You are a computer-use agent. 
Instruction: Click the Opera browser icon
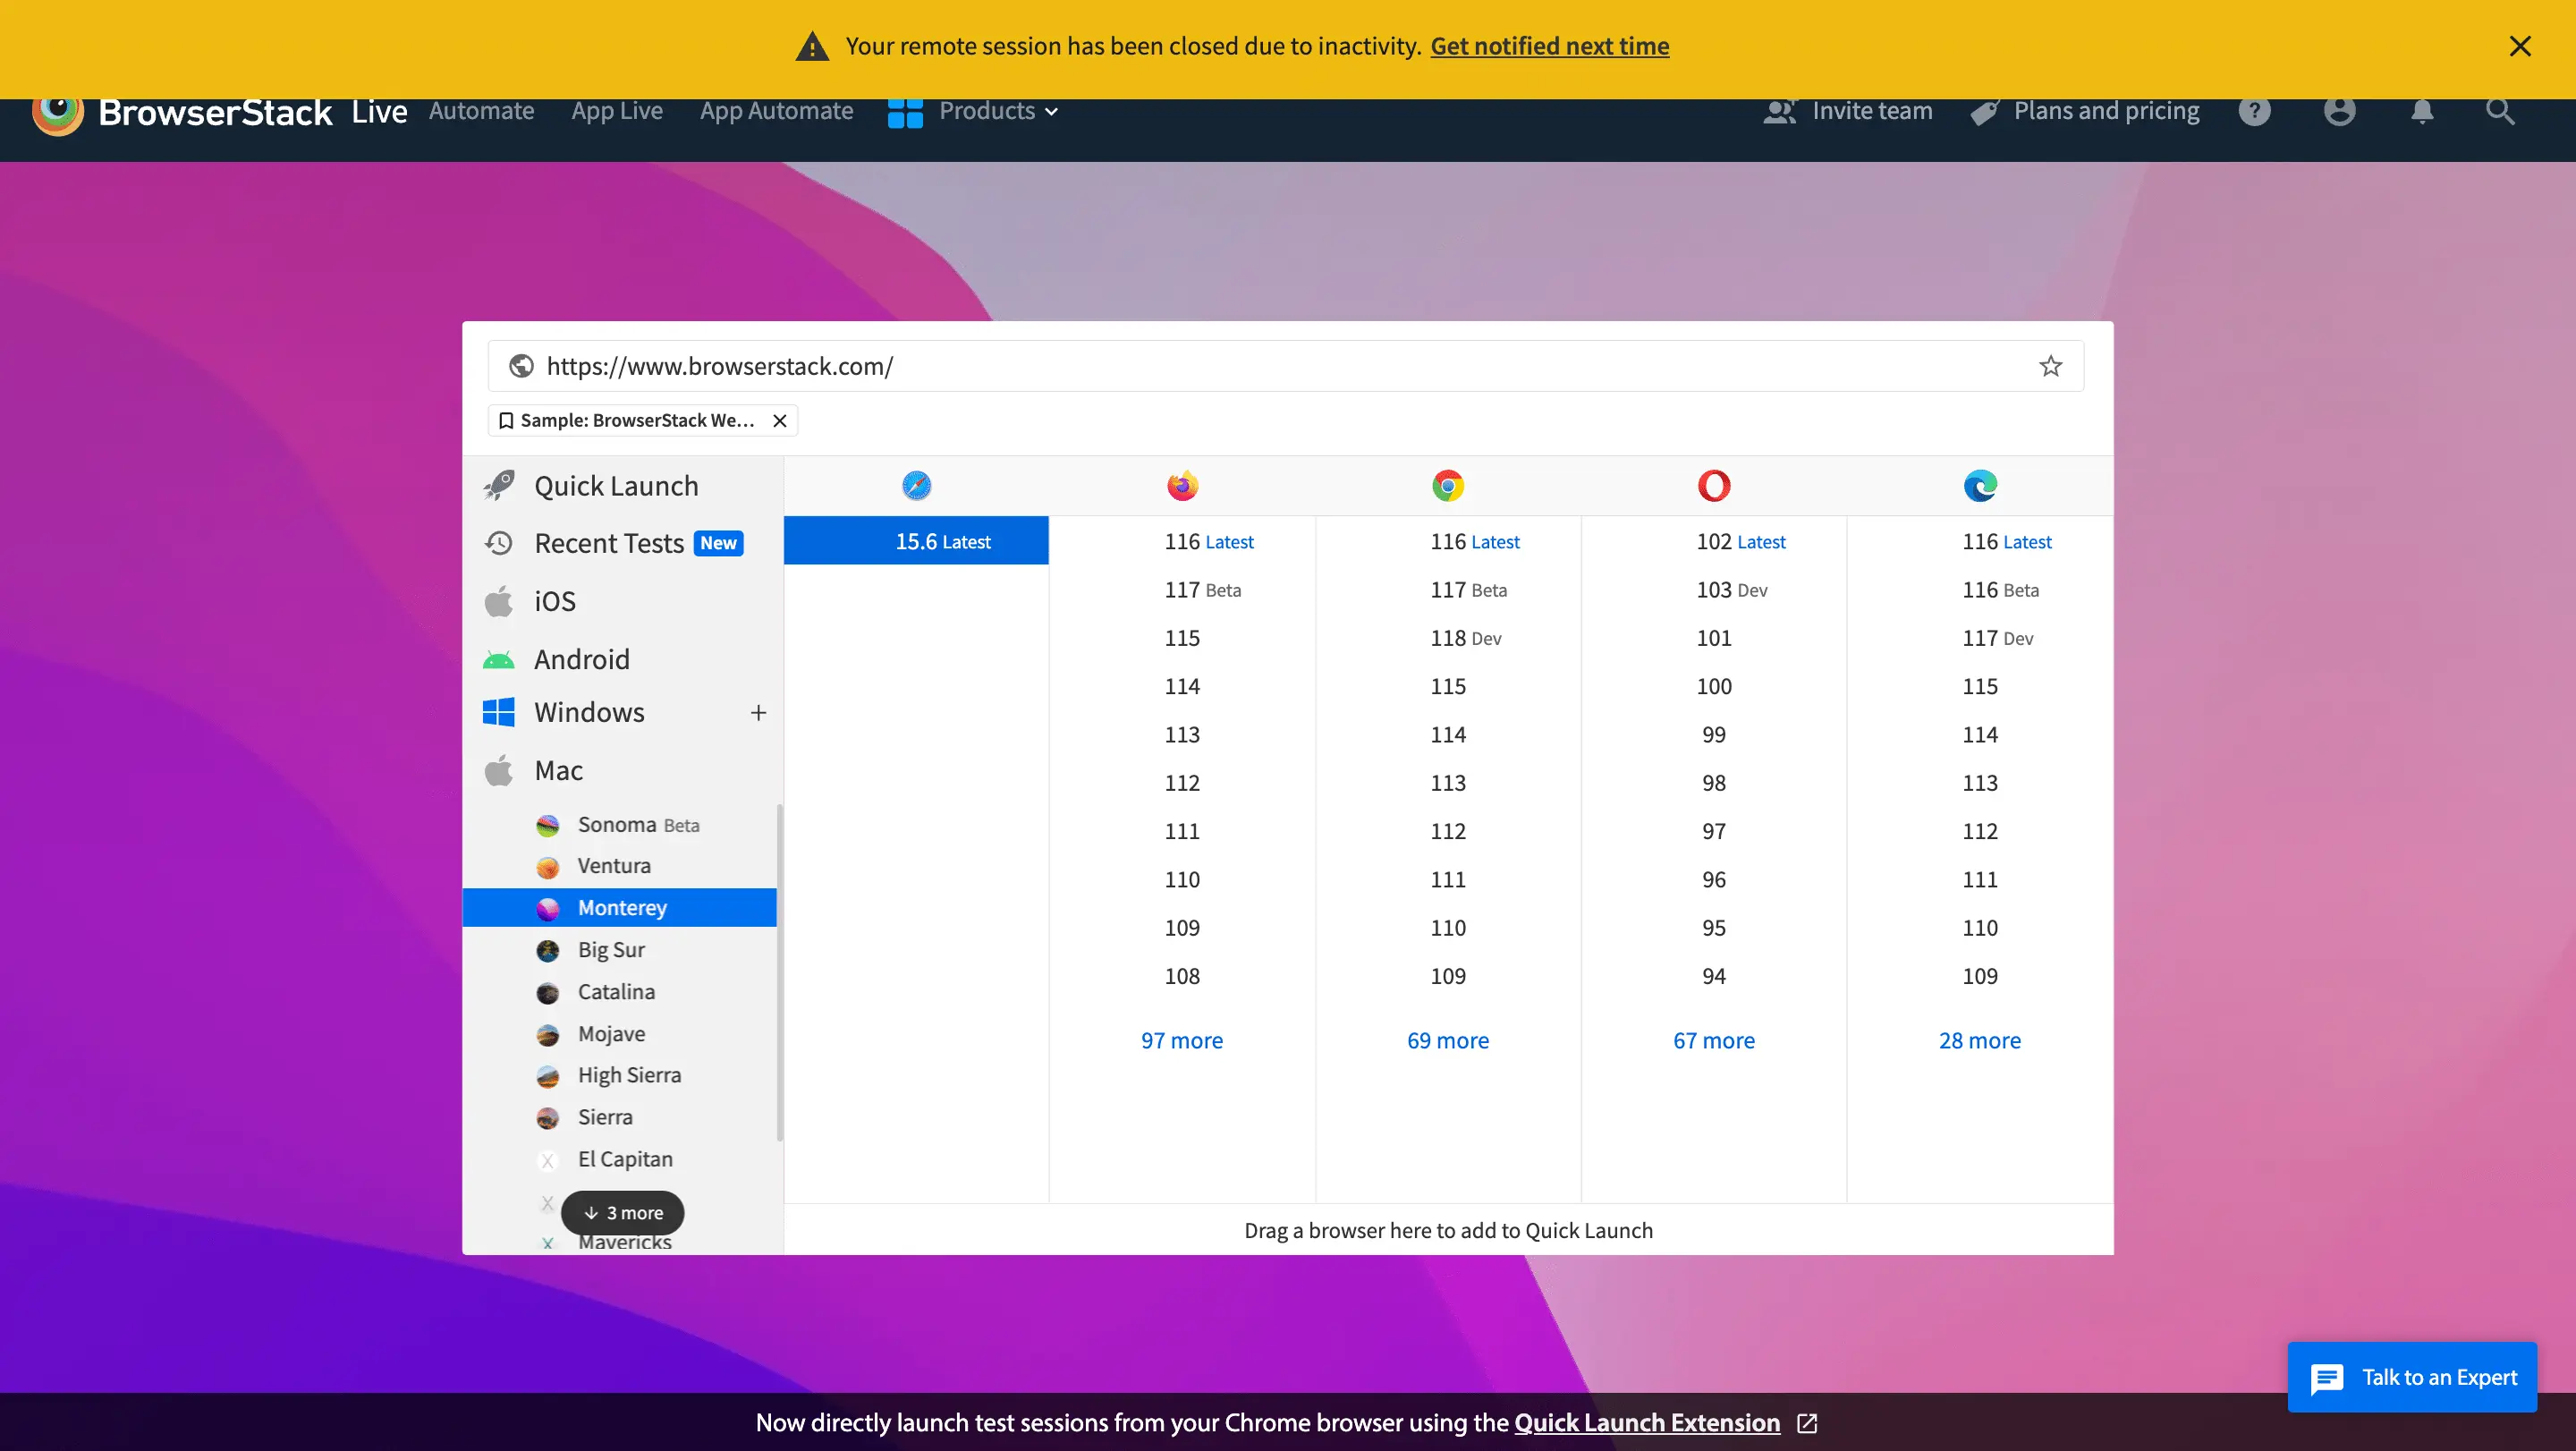click(1713, 486)
